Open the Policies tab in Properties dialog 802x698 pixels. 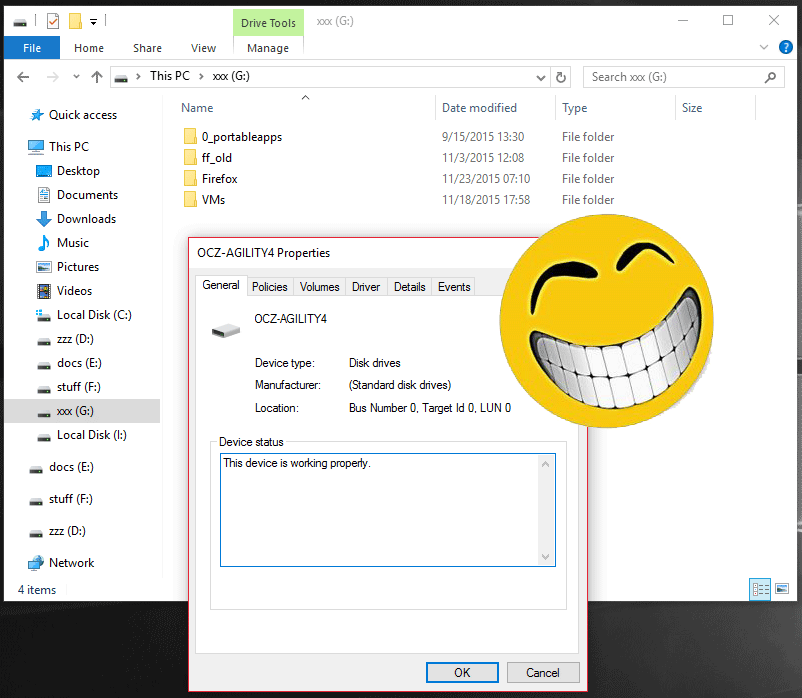[x=270, y=287]
